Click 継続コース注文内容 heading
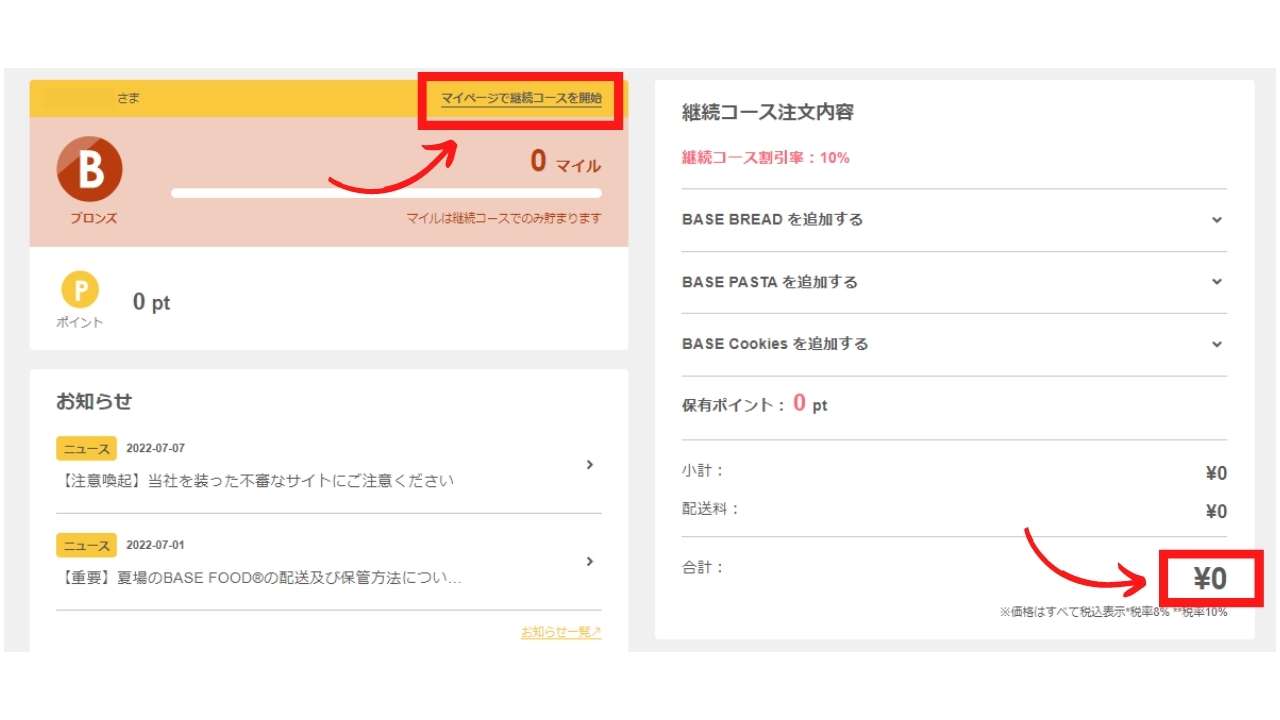 768,112
